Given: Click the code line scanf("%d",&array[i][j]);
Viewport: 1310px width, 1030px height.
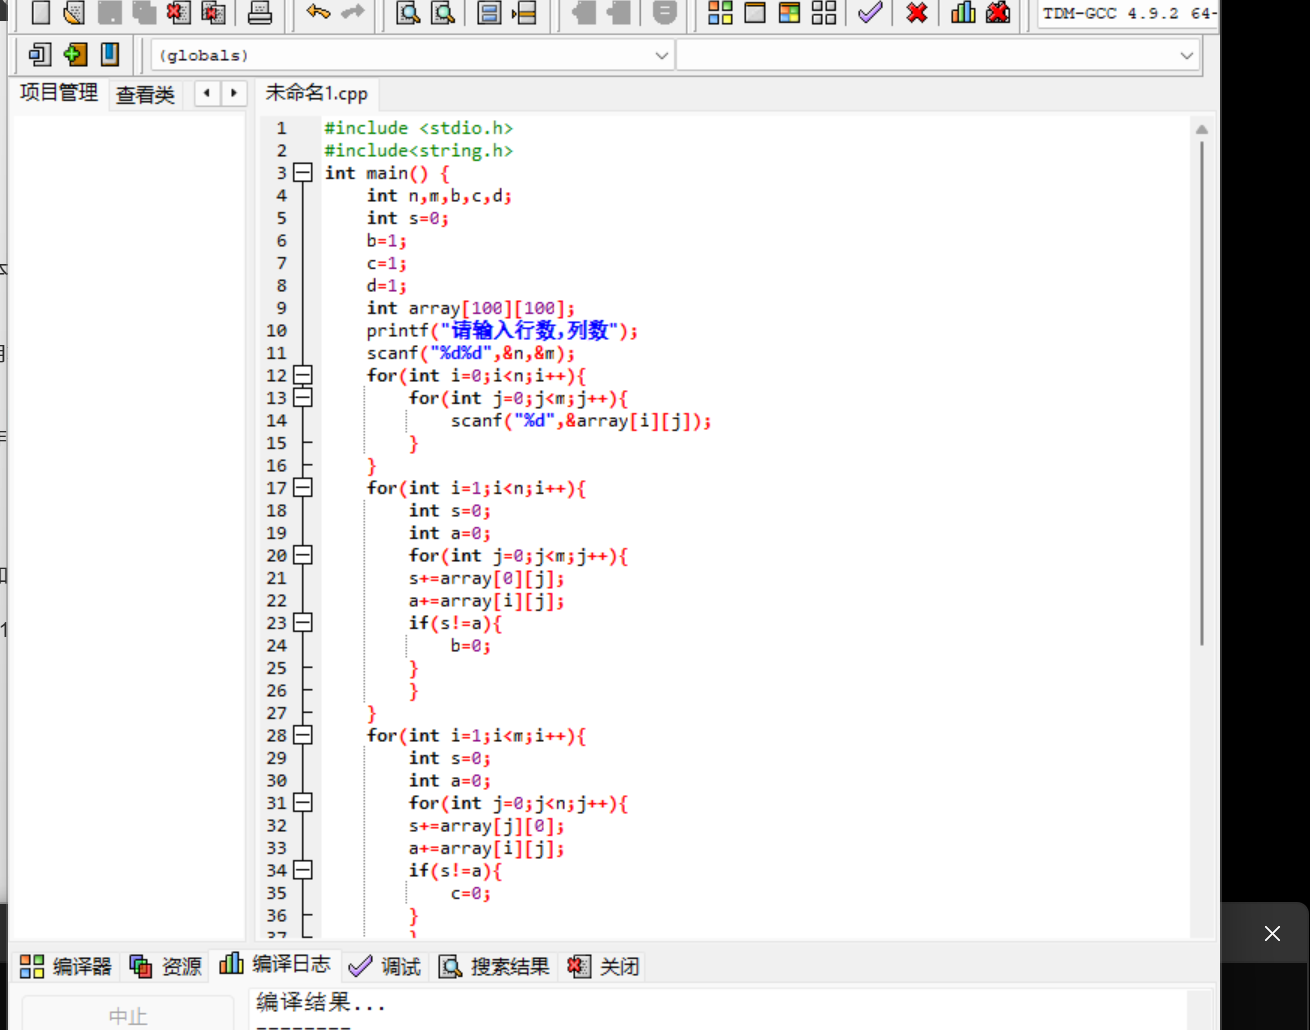Looking at the screenshot, I should 581,420.
